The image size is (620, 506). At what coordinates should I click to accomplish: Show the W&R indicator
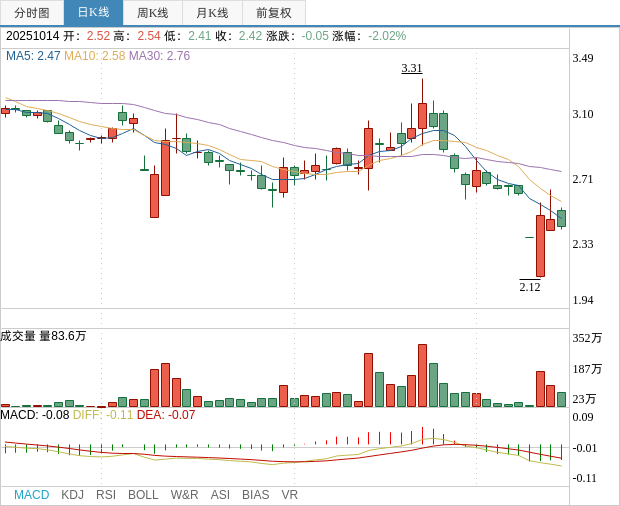point(184,495)
